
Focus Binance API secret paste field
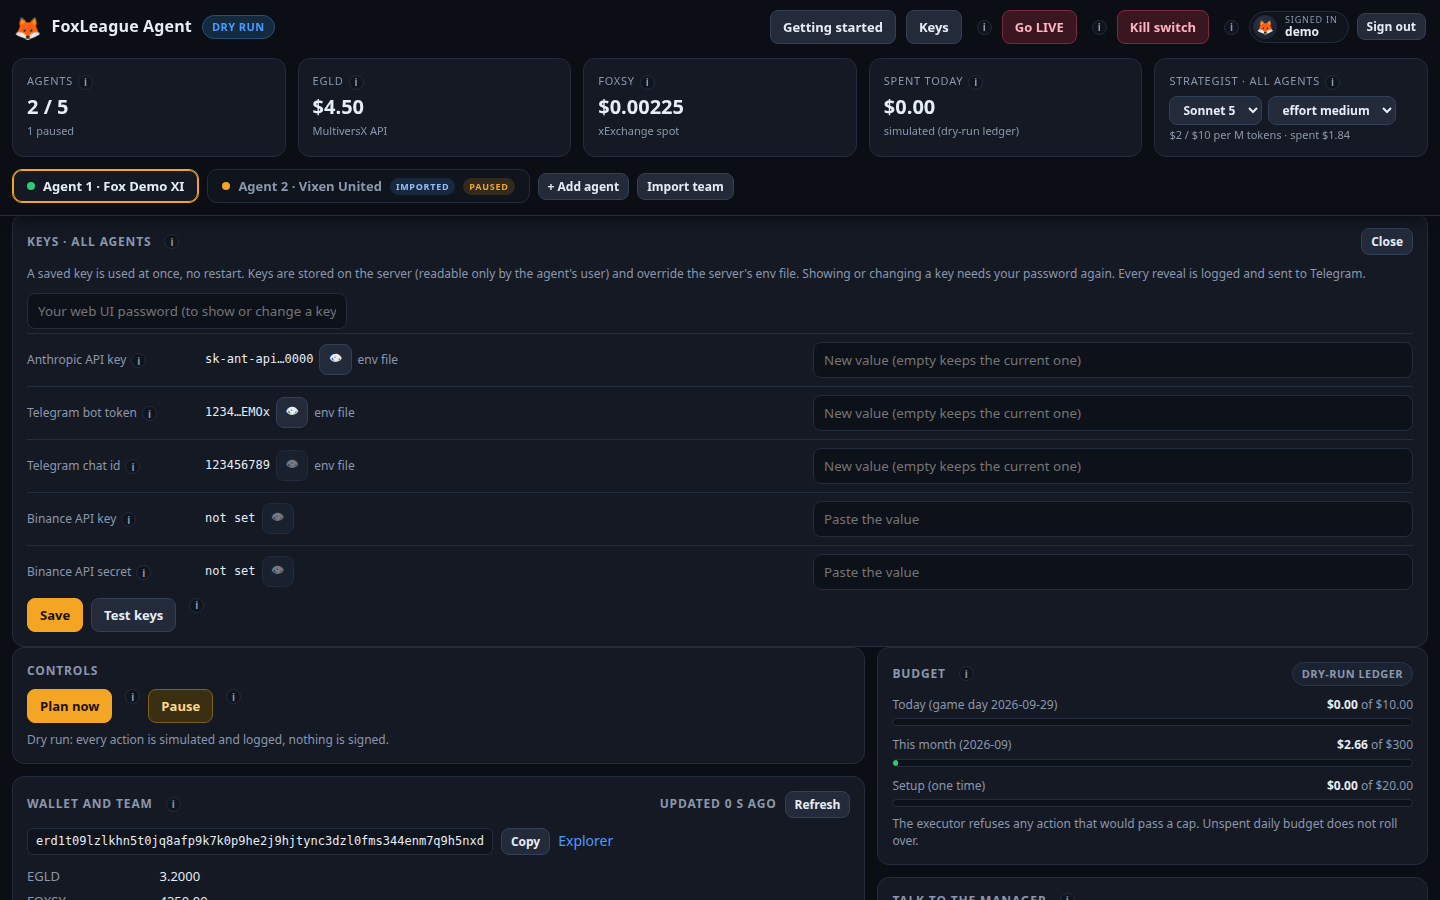coord(1113,572)
